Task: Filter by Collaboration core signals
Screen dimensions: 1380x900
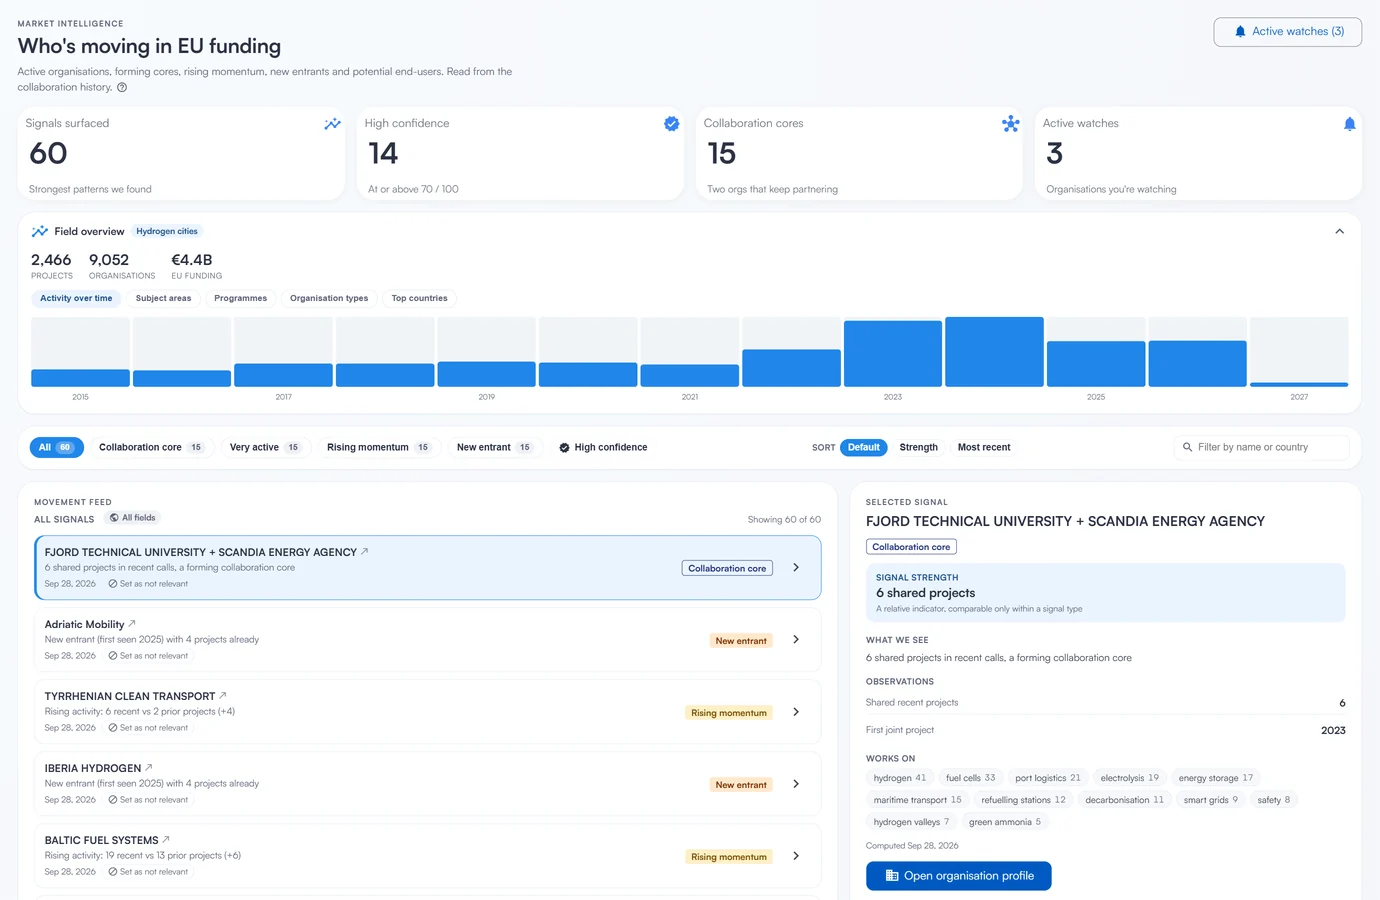Action: click(x=150, y=447)
